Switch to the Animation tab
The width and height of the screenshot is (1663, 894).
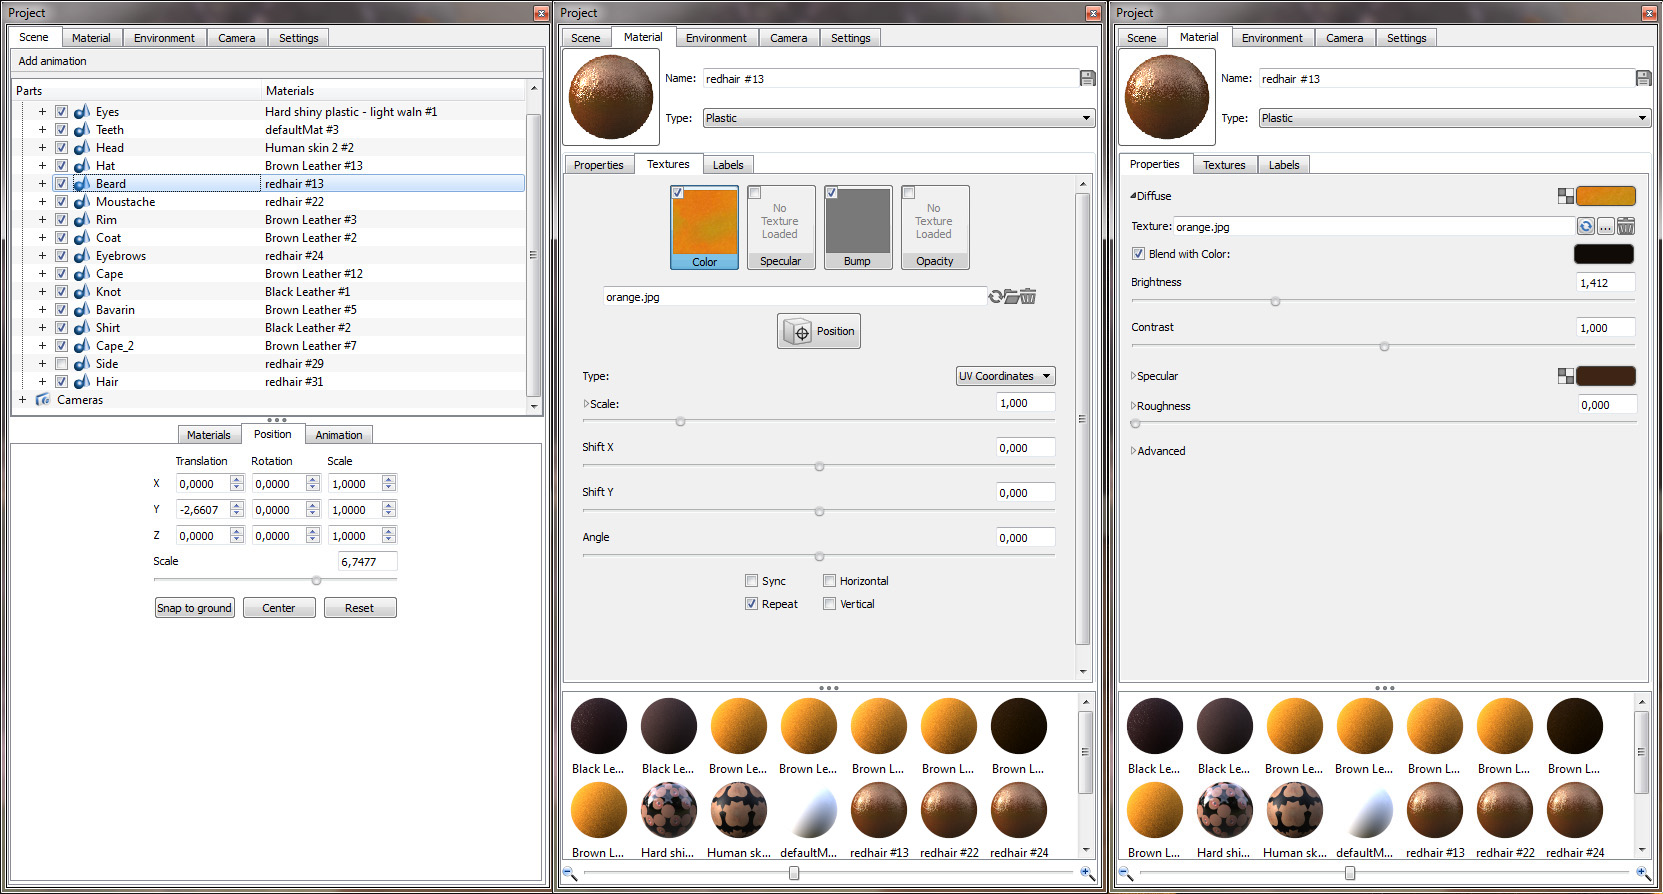point(339,435)
